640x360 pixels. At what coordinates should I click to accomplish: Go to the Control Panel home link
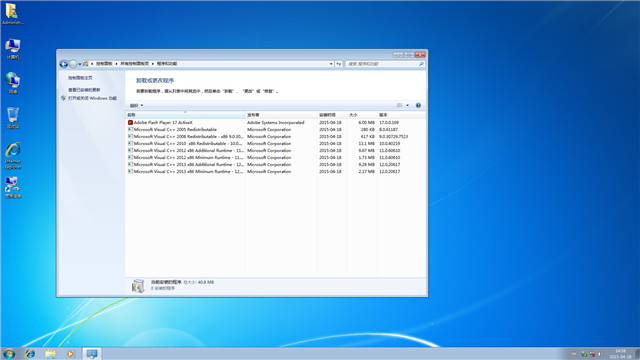coord(80,78)
